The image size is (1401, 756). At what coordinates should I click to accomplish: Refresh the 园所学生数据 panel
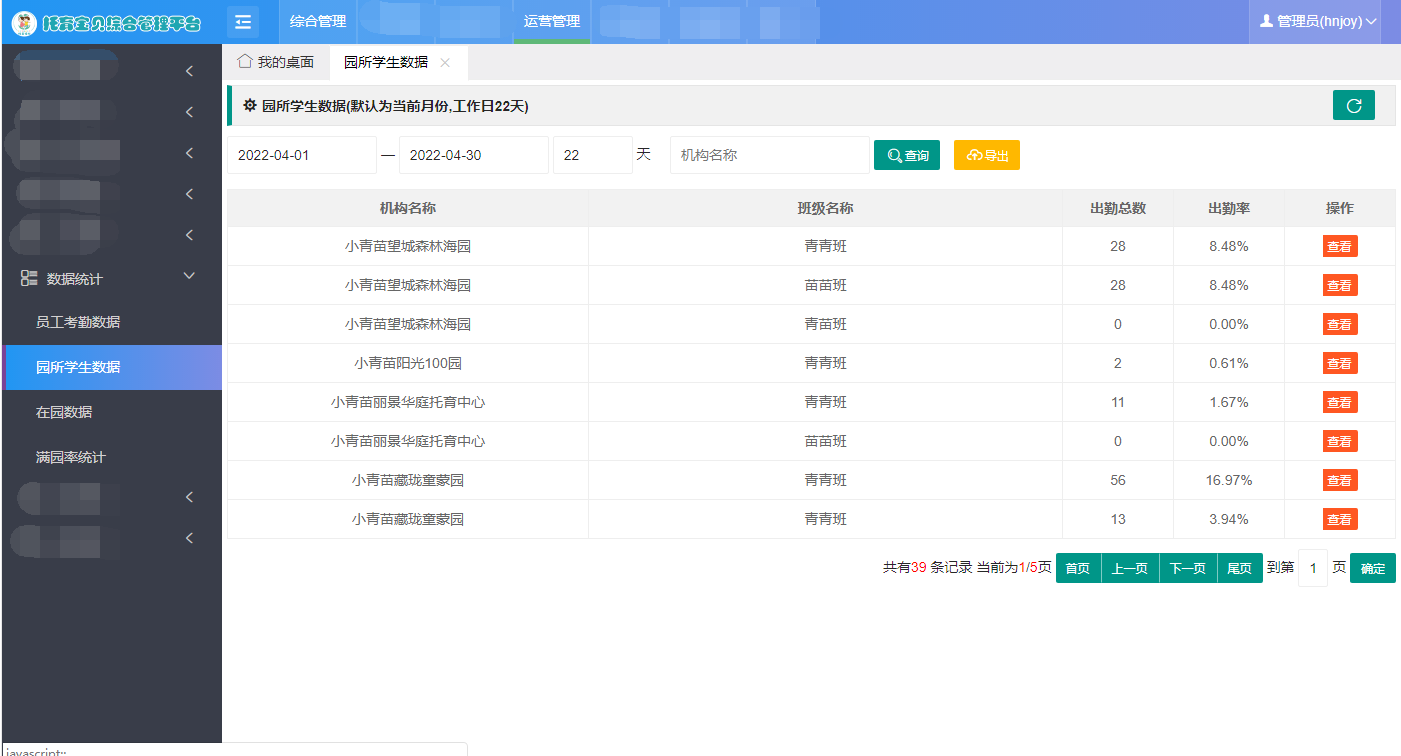[1354, 105]
